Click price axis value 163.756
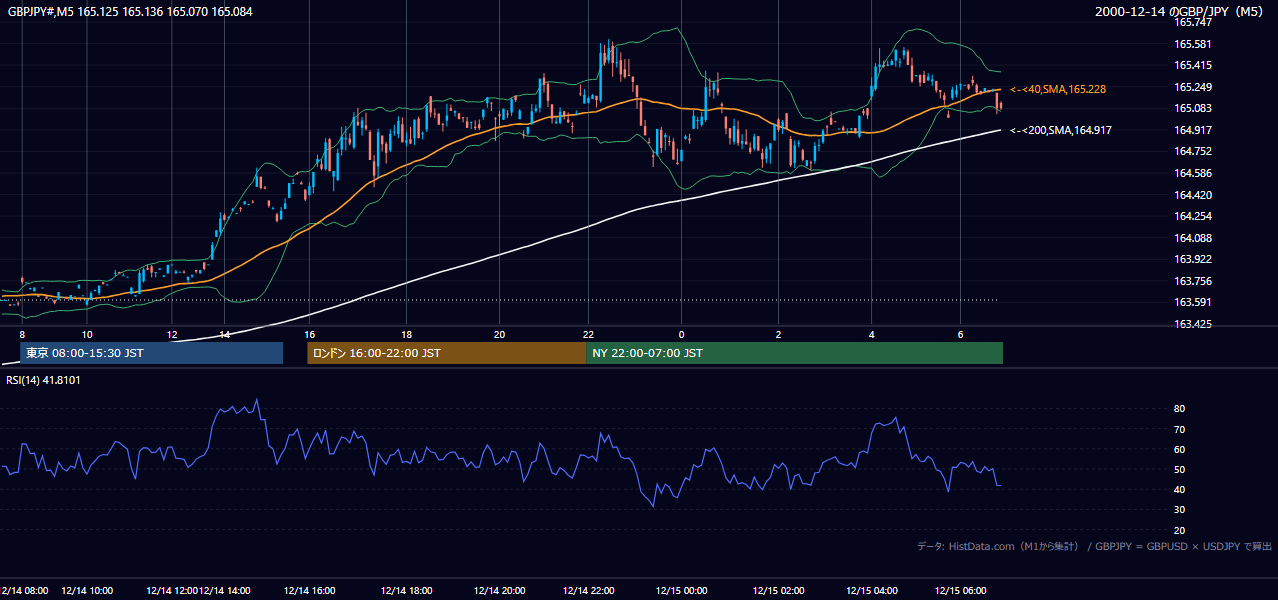The height and width of the screenshot is (600, 1278). 1192,281
